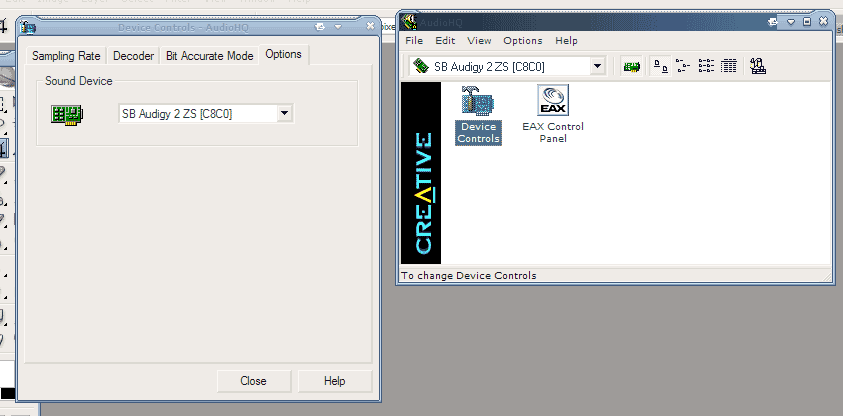The image size is (843, 416).
Task: Click the SB Audigy 2 ZS field in AudioHQ toolbar
Action: [507, 67]
